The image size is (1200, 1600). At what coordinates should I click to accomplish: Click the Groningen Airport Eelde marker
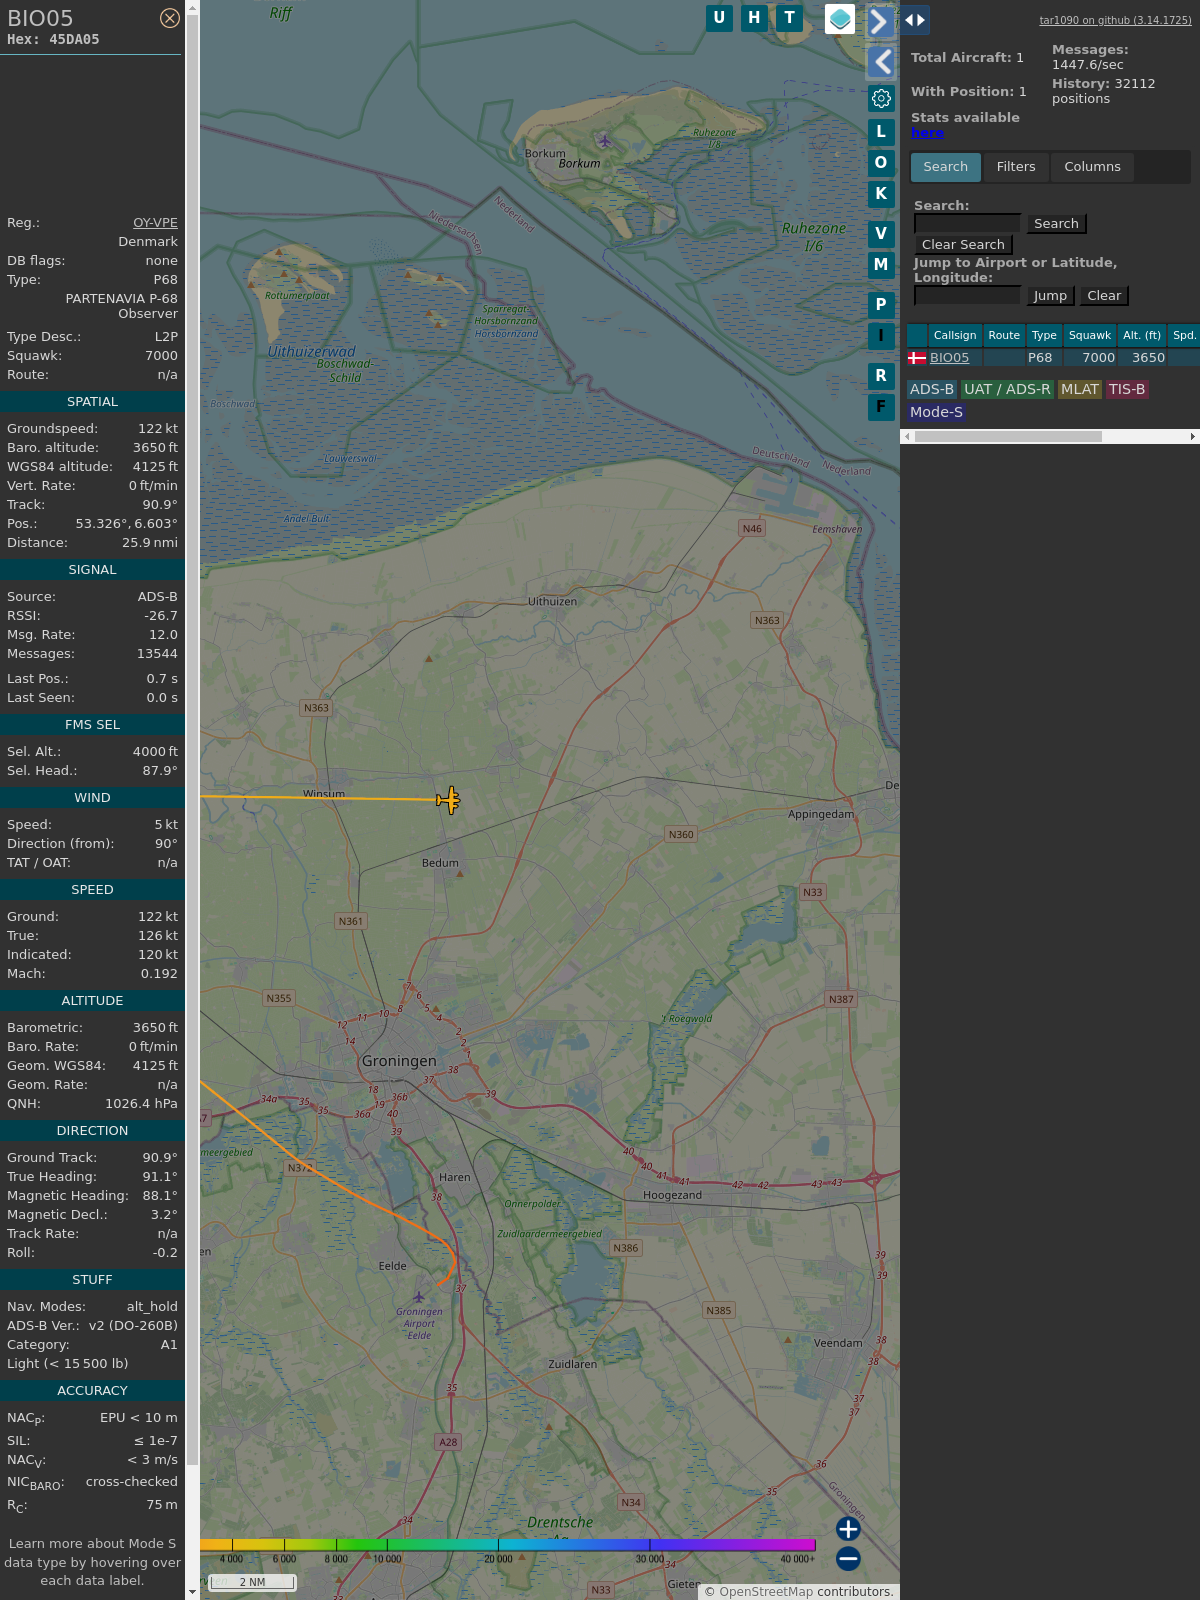(x=419, y=1297)
